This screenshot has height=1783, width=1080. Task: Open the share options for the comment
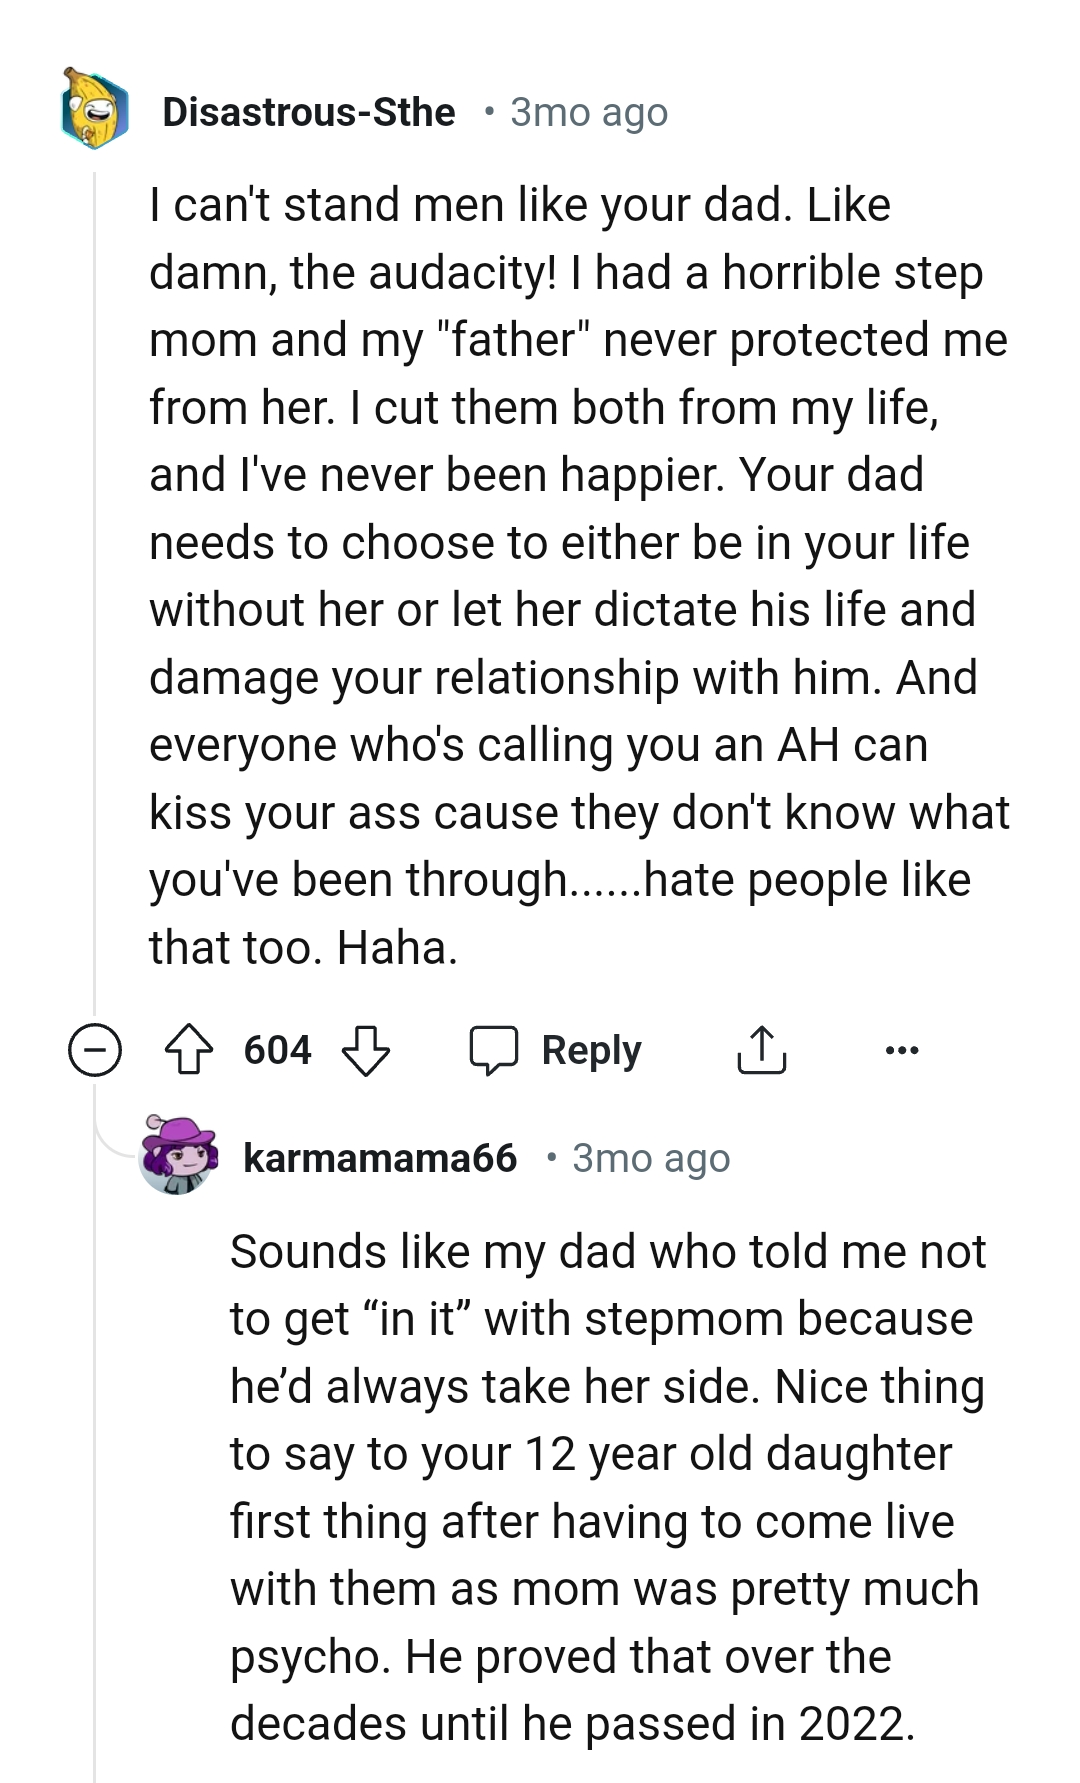764,1049
